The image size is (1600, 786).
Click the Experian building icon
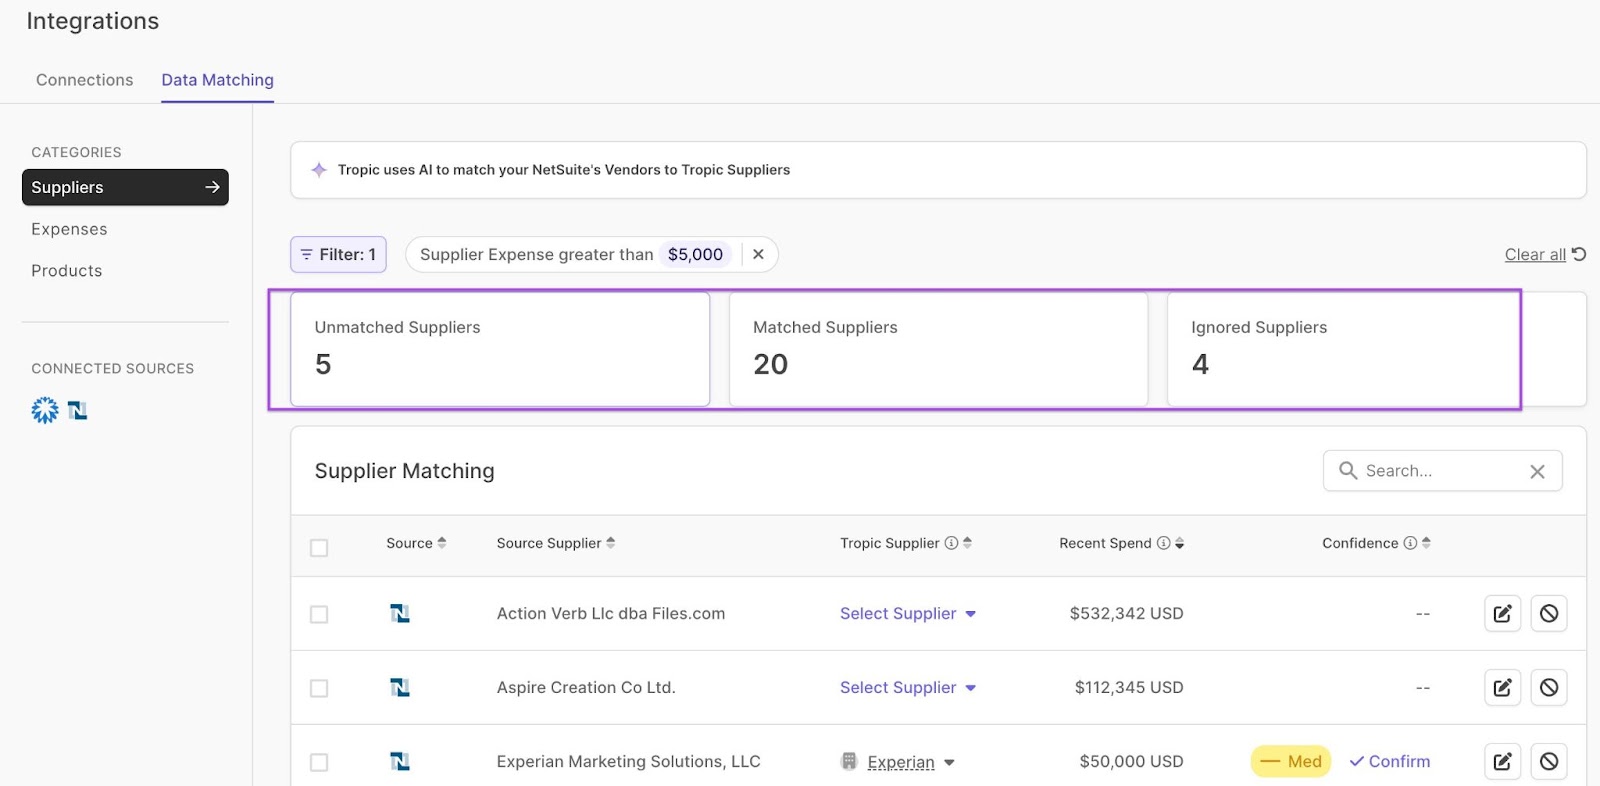point(849,761)
